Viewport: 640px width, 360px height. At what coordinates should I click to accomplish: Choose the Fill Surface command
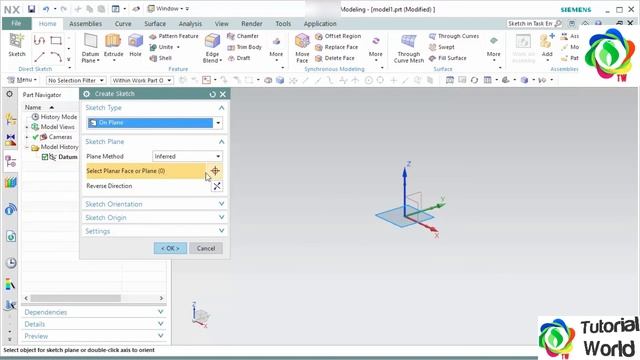coord(448,58)
